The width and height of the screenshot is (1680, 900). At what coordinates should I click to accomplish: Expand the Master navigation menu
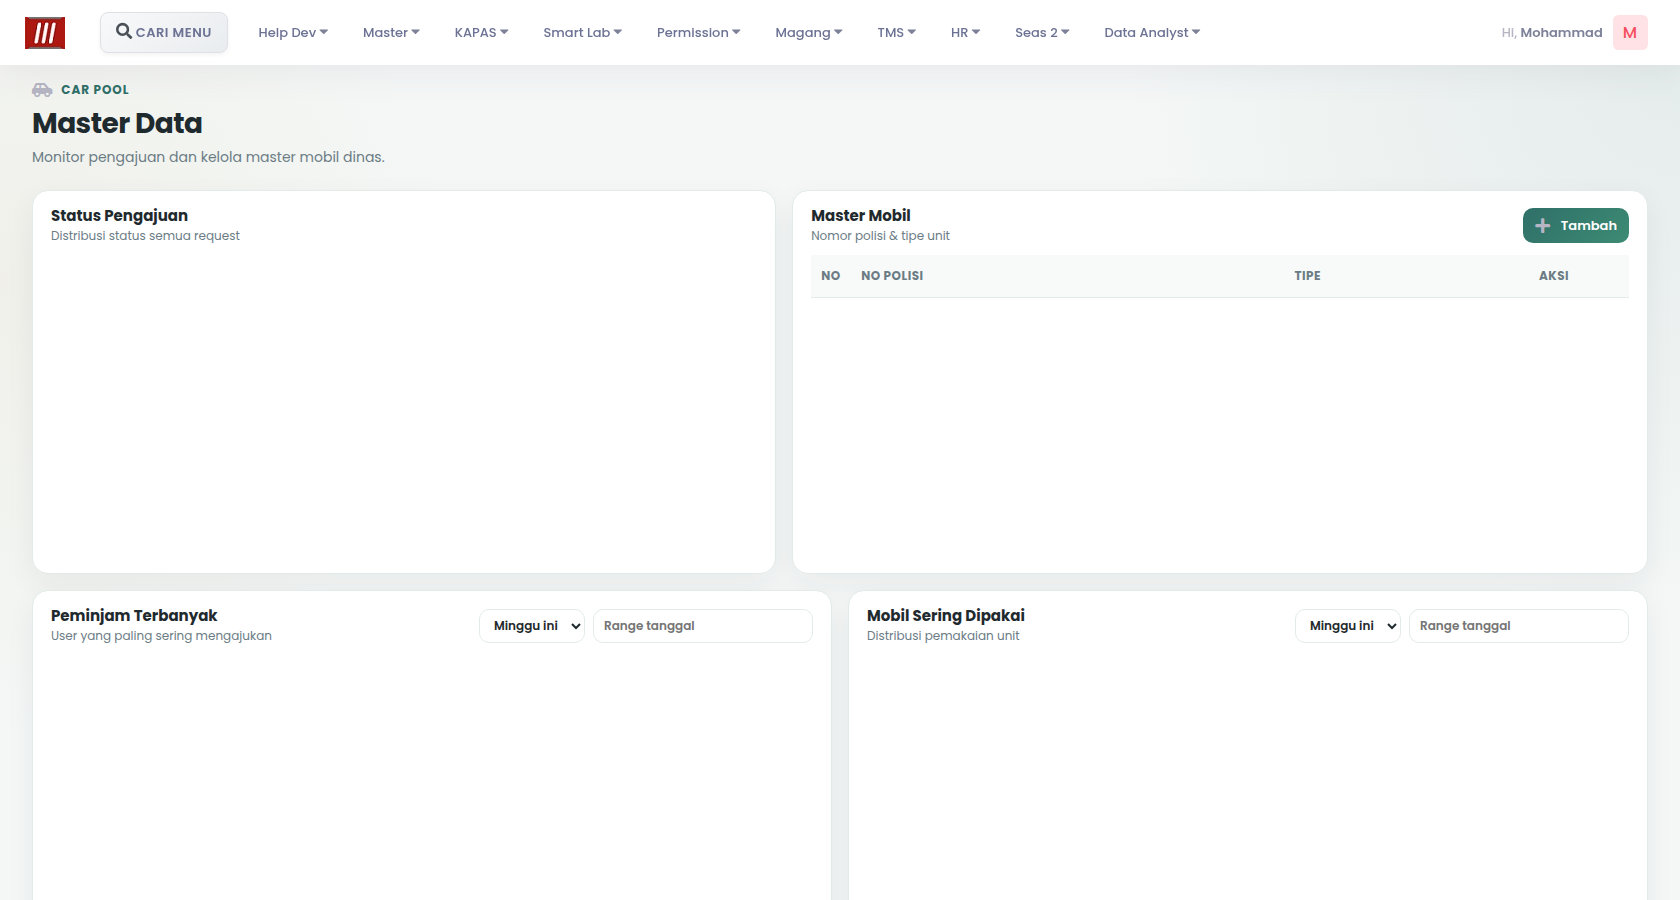(x=391, y=33)
